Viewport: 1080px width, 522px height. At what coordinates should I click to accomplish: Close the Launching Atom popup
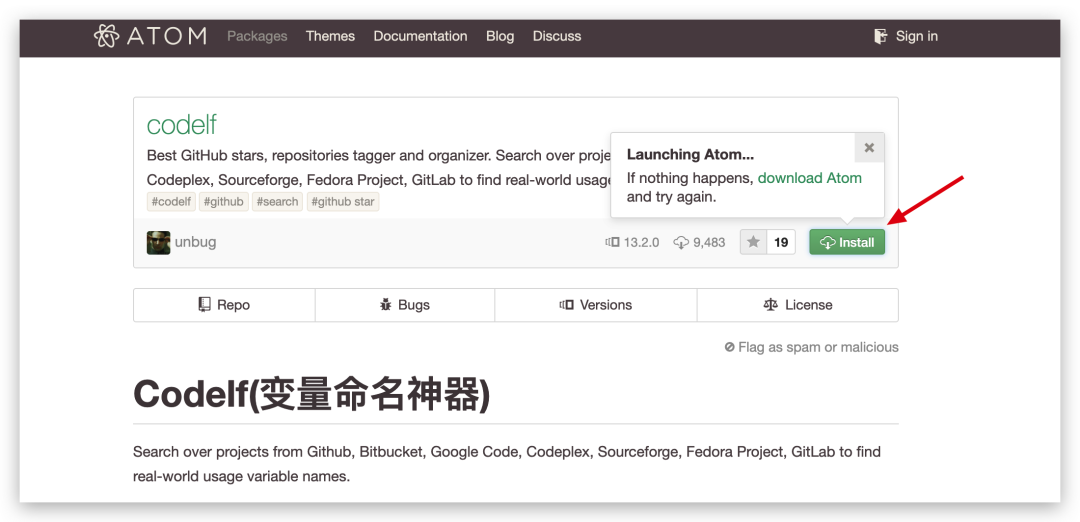(869, 147)
